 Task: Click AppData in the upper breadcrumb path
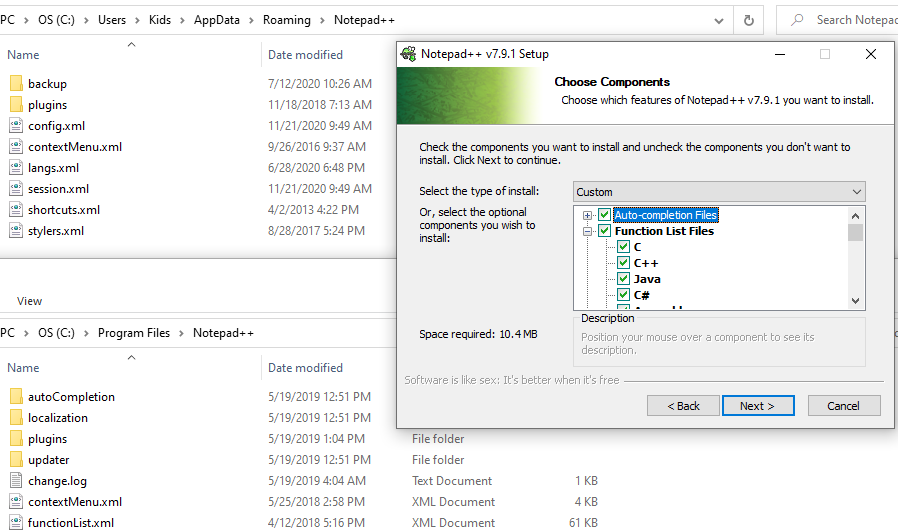[216, 20]
